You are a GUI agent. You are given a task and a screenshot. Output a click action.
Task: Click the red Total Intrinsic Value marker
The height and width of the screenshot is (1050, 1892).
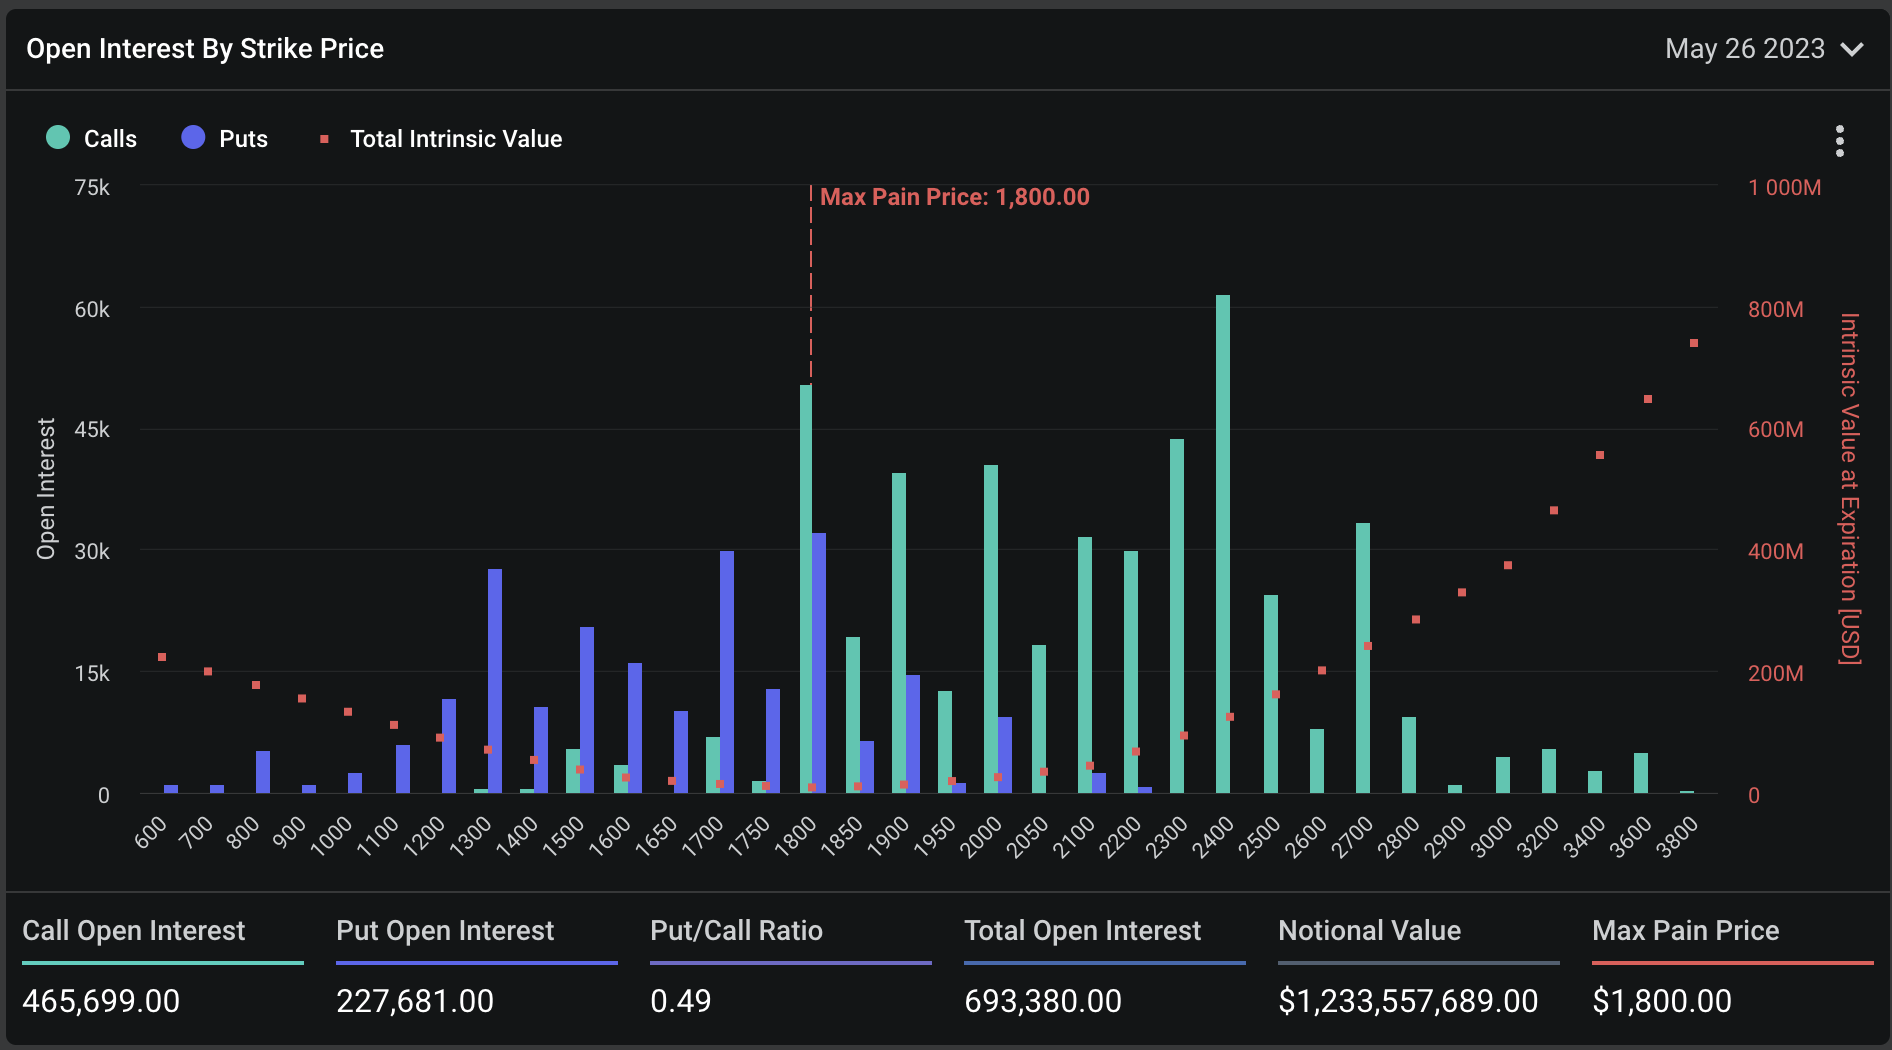click(324, 139)
